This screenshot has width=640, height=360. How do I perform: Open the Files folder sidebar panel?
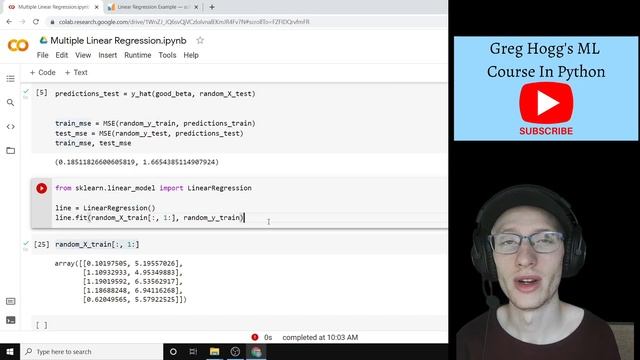click(11, 151)
